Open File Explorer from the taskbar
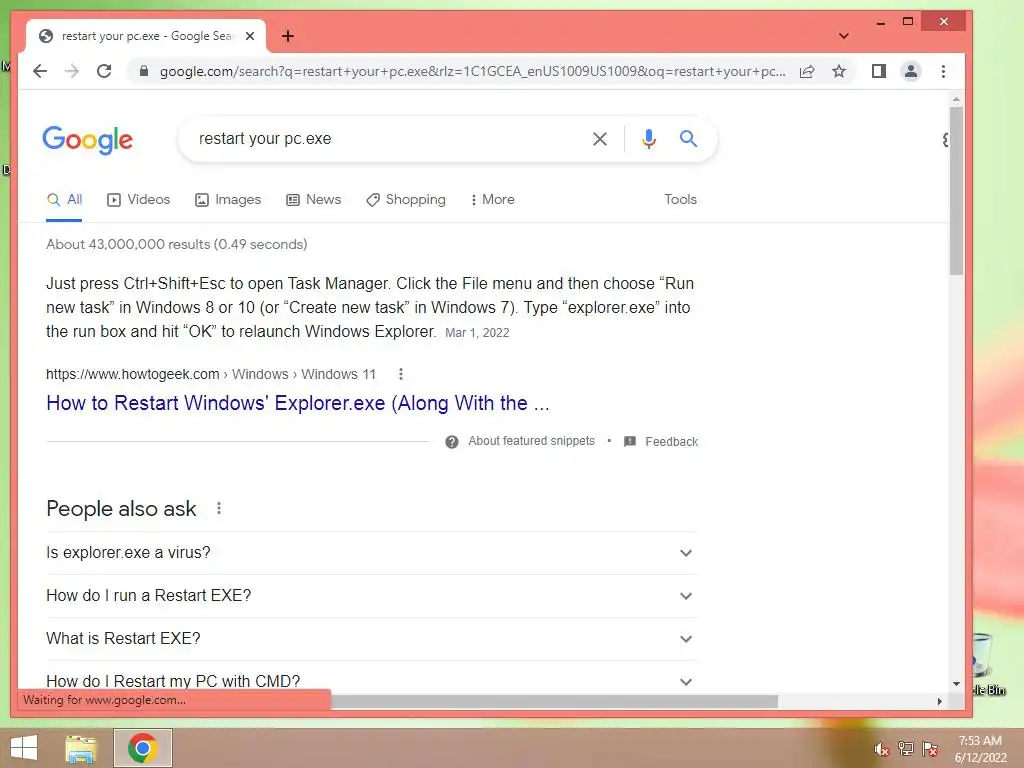 (x=81, y=748)
